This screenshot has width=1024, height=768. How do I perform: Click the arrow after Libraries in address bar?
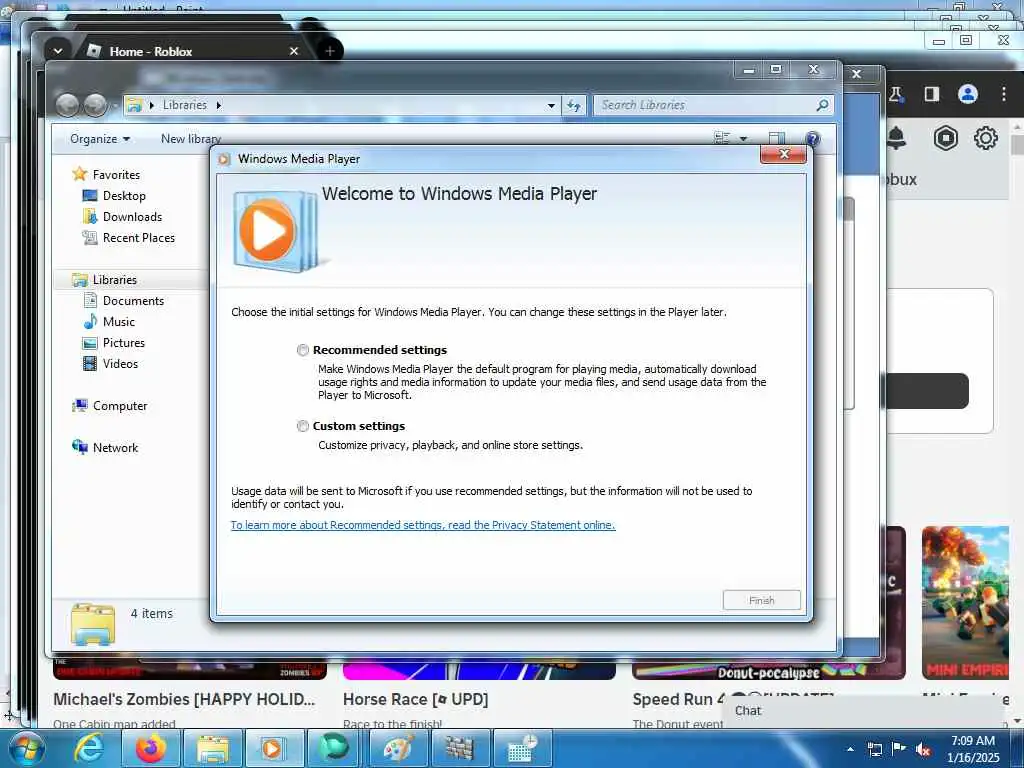[x=219, y=105]
